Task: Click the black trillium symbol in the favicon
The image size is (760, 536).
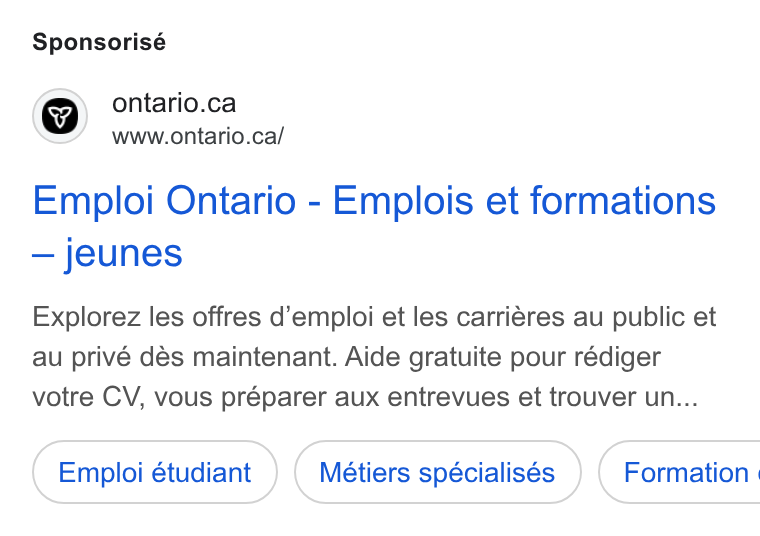Action: [60, 116]
